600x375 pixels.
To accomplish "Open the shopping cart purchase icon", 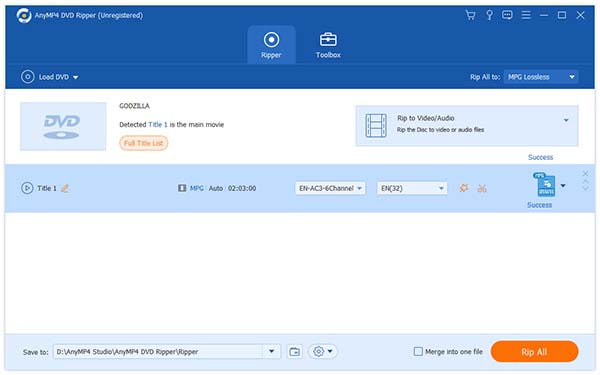I will click(x=470, y=15).
